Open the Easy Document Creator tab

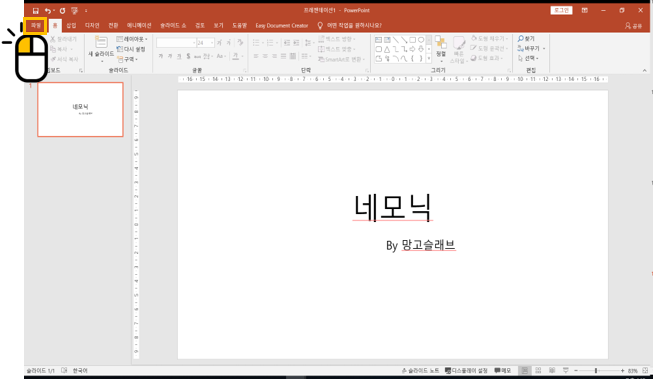(x=282, y=25)
